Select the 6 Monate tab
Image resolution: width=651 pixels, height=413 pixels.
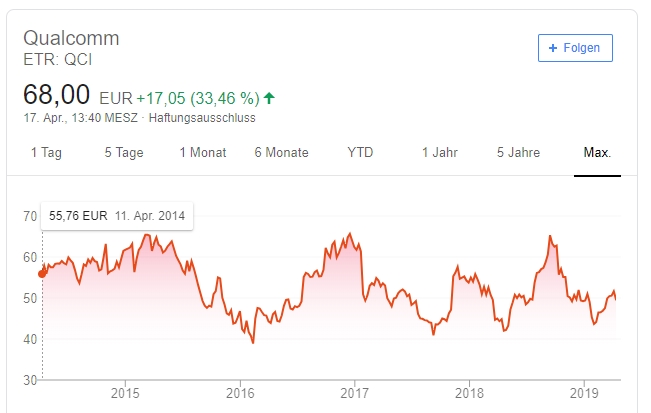click(x=281, y=152)
